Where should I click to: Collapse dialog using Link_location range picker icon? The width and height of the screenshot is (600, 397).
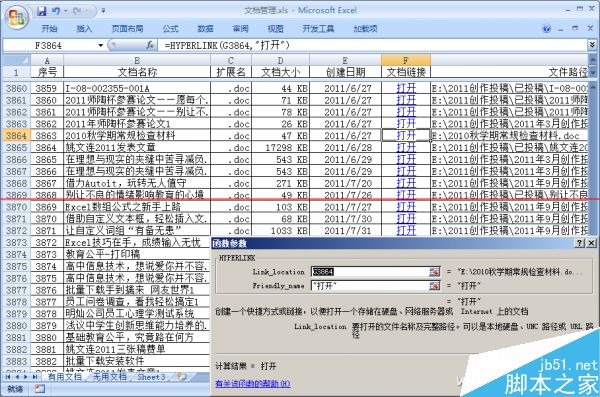click(x=434, y=271)
